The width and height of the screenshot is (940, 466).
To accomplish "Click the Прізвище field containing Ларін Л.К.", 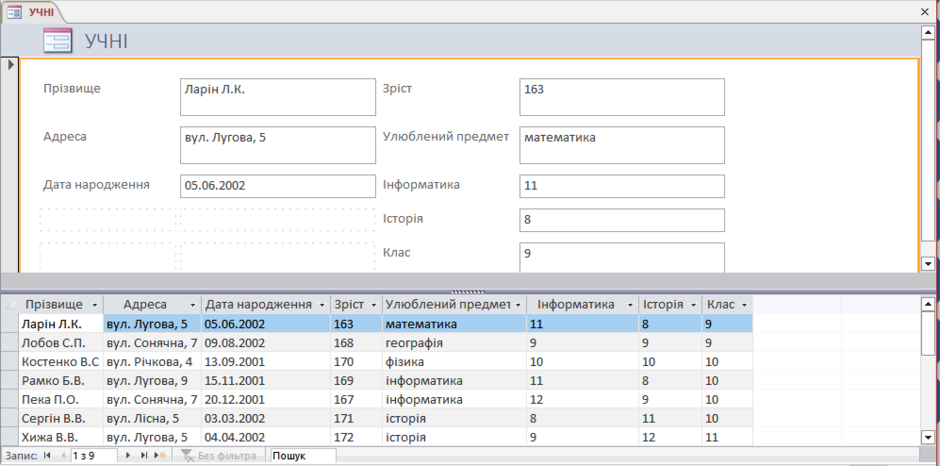I will (278, 97).
